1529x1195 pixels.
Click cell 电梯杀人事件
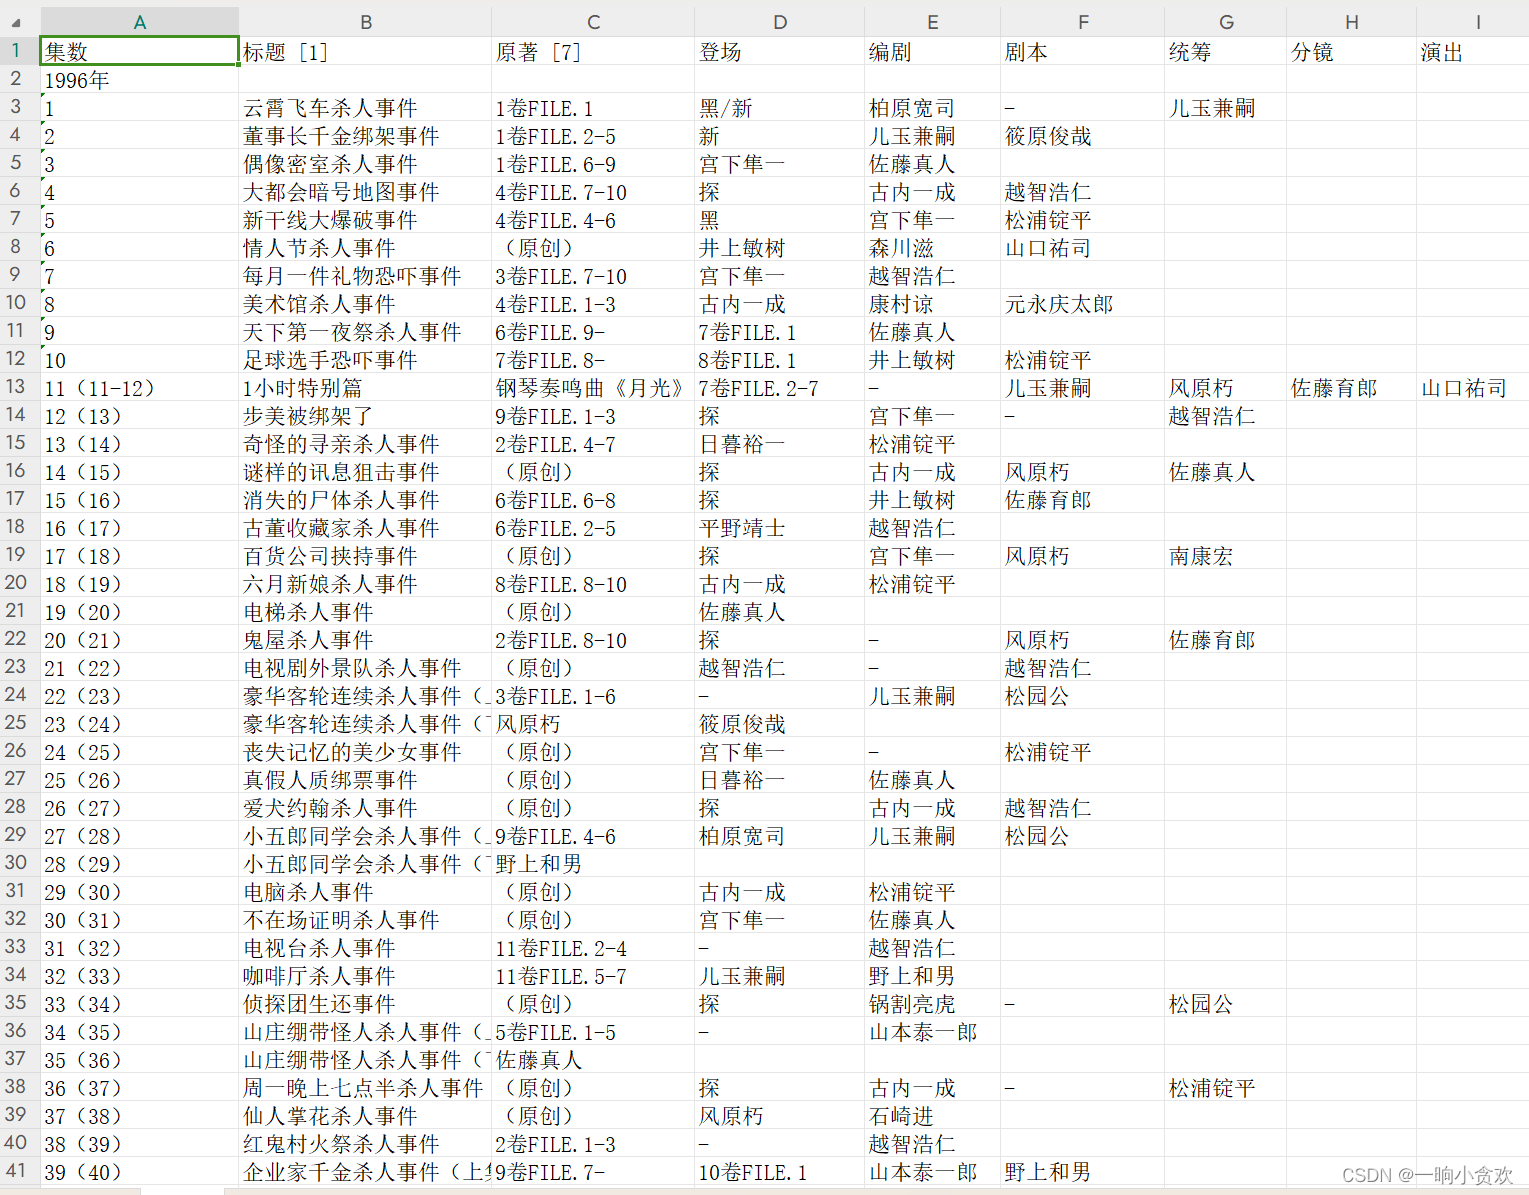(366, 612)
